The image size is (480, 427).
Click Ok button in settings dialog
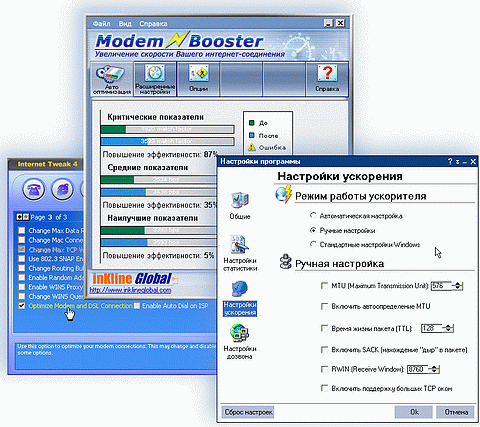tap(414, 412)
